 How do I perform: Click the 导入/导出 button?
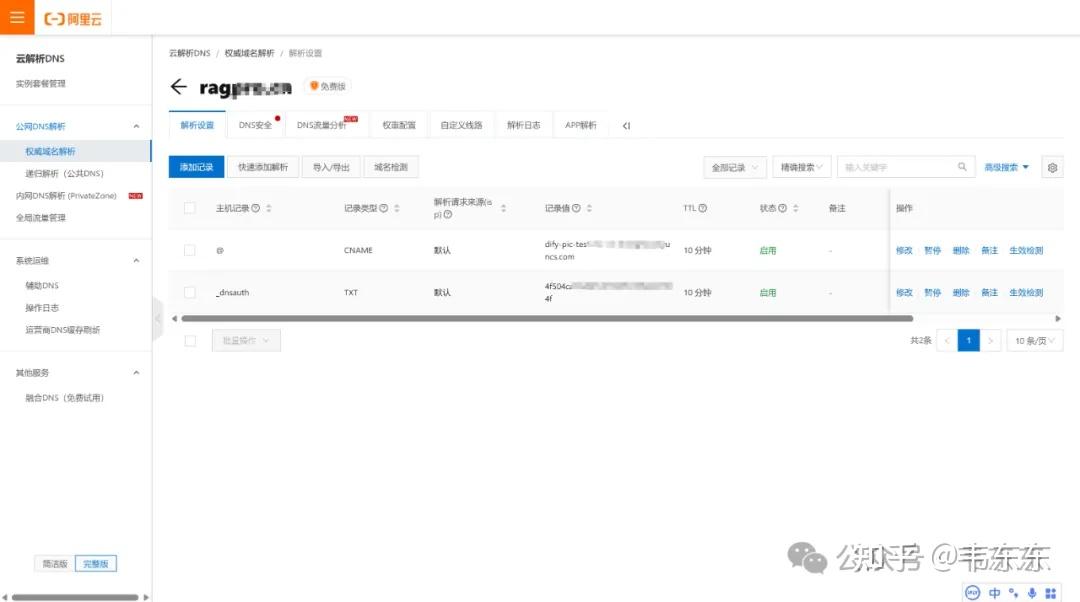point(331,167)
